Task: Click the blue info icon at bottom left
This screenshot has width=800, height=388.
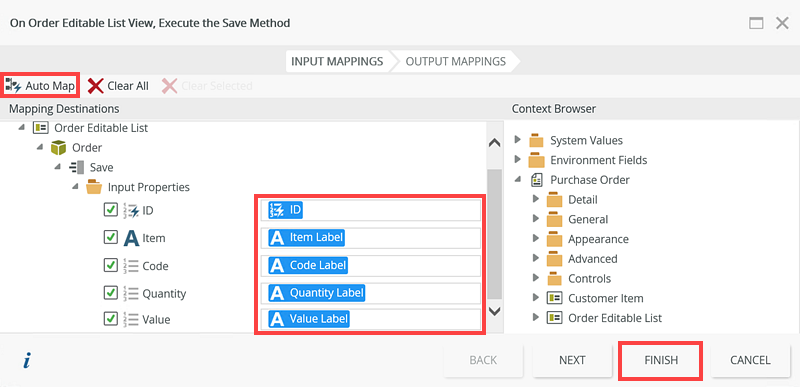Action: 27,361
